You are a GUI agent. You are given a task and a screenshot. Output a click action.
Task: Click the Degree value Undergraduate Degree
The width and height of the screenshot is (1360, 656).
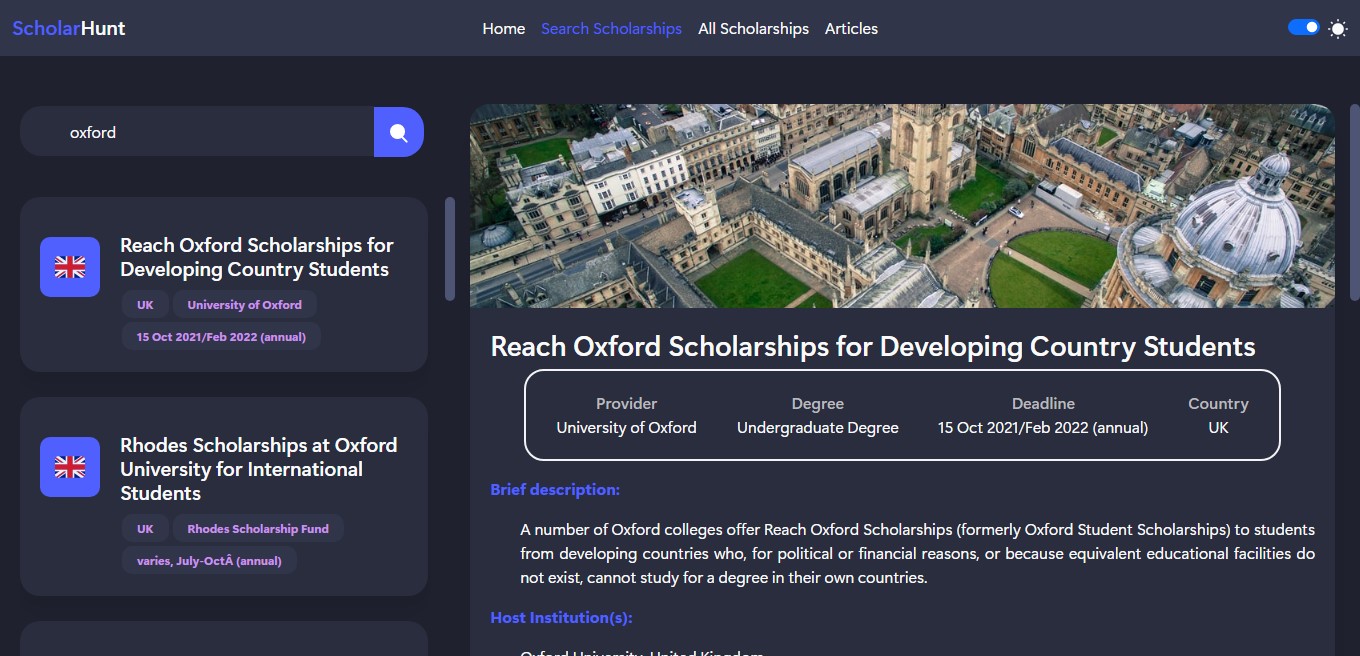818,428
